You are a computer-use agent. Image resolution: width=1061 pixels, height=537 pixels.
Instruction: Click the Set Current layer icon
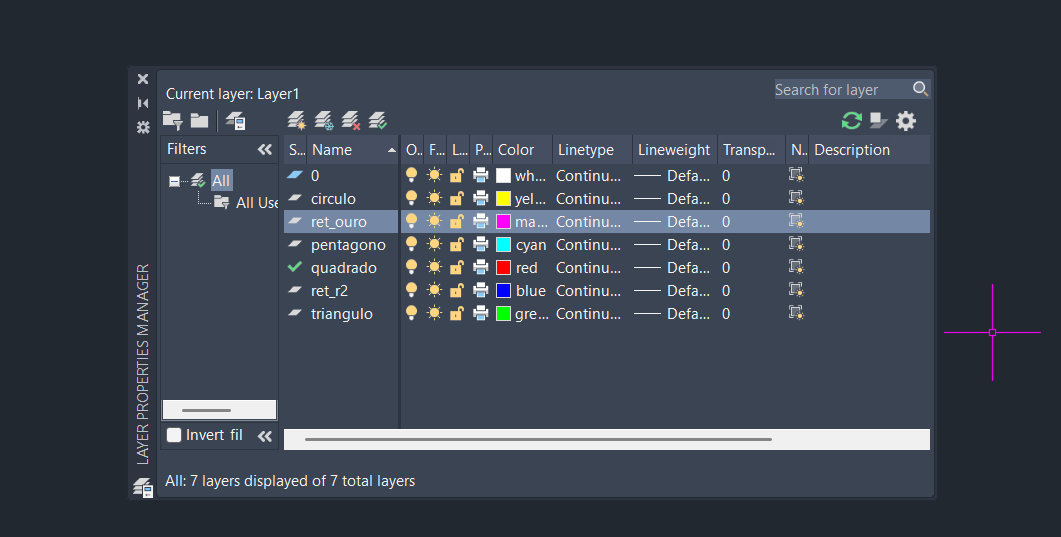tap(378, 121)
